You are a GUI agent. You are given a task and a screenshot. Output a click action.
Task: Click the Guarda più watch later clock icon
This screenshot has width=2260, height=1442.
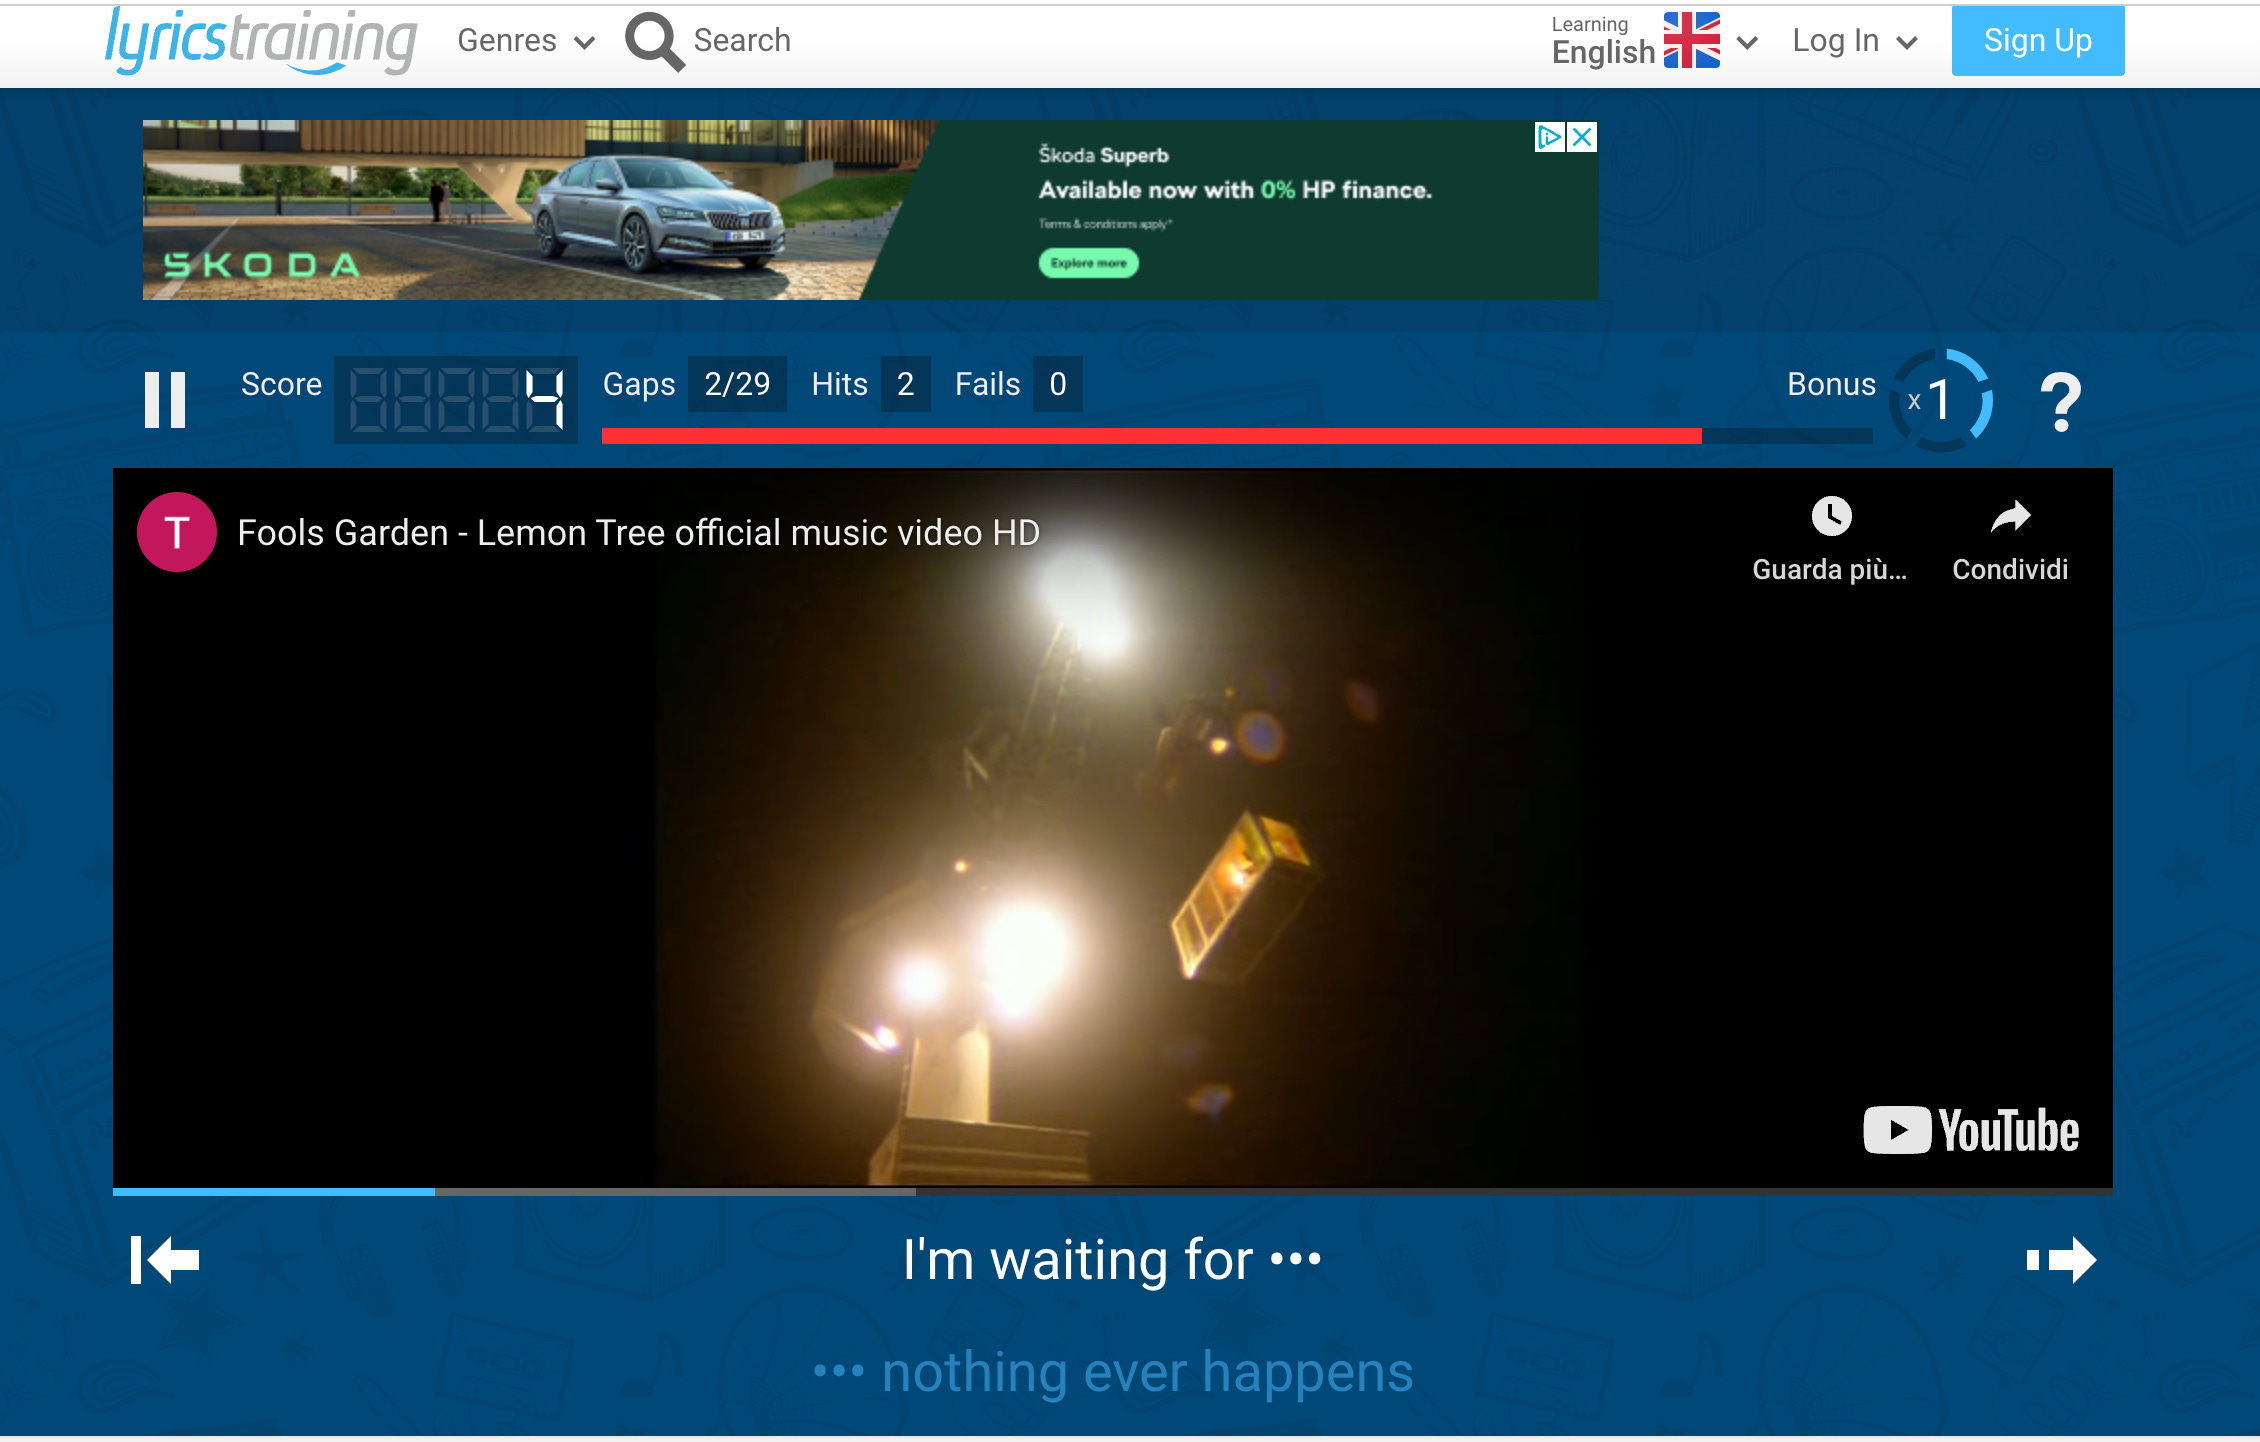[1831, 517]
